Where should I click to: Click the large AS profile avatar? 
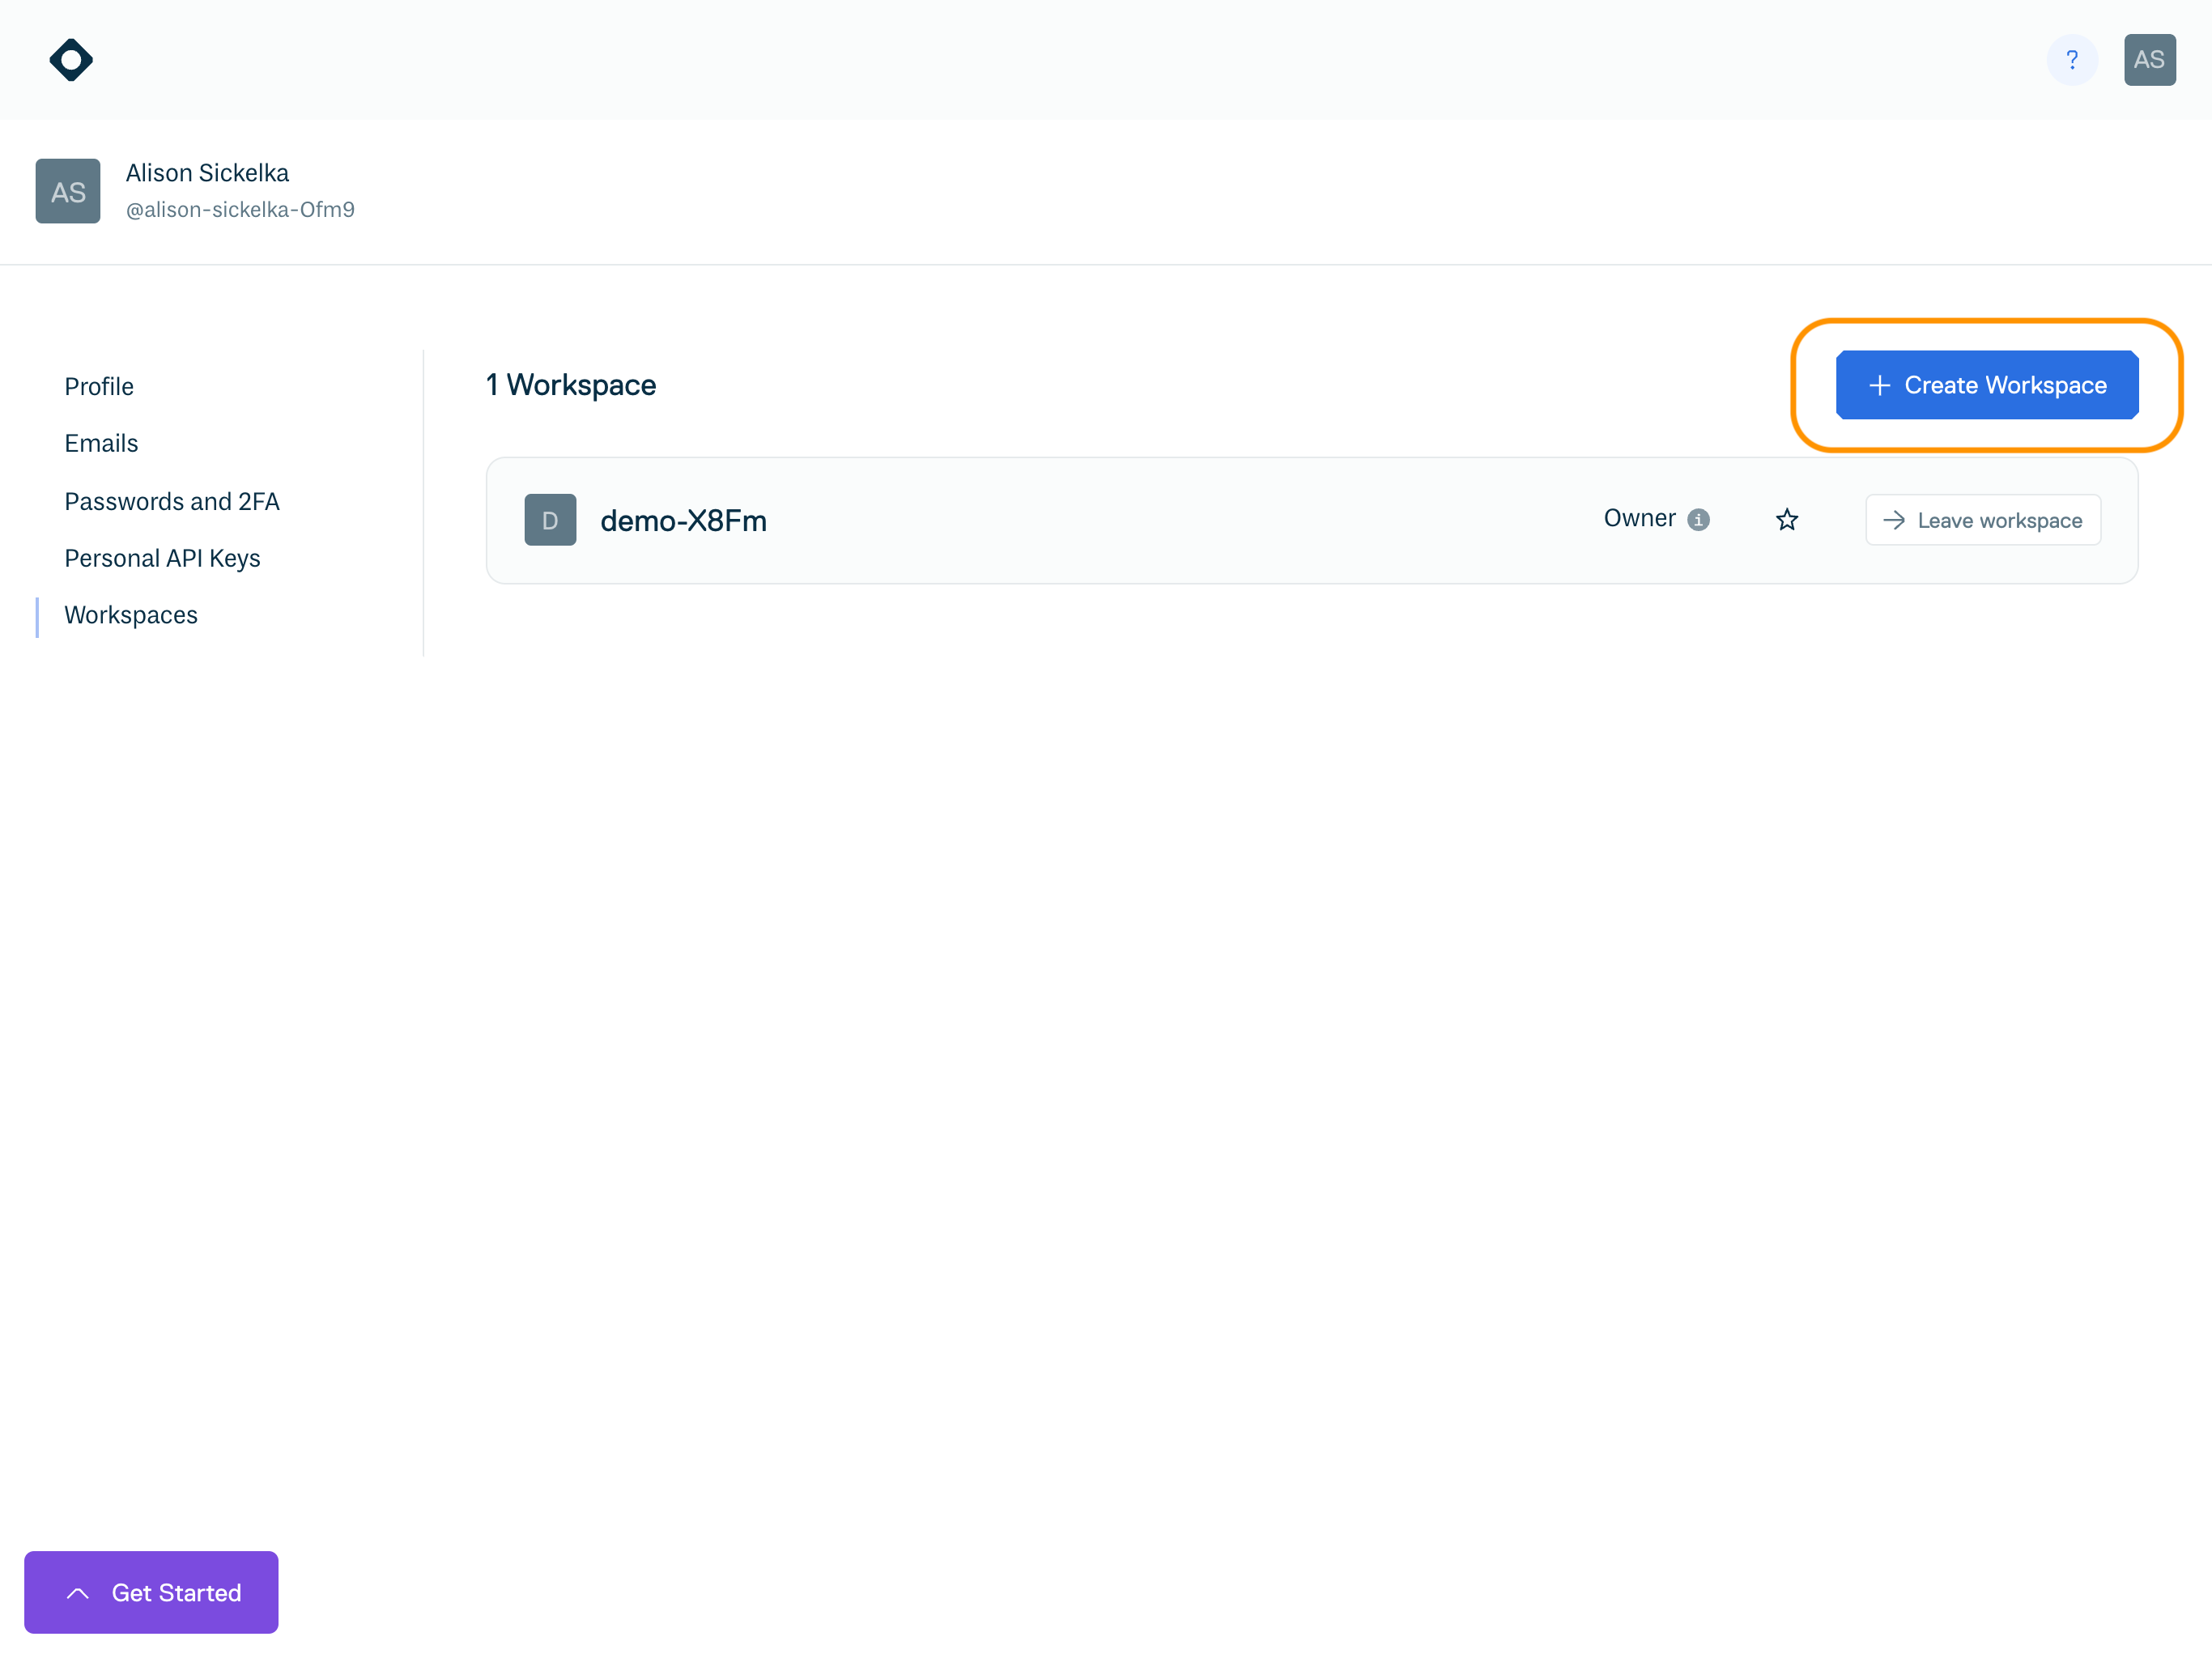pyautogui.click(x=68, y=191)
